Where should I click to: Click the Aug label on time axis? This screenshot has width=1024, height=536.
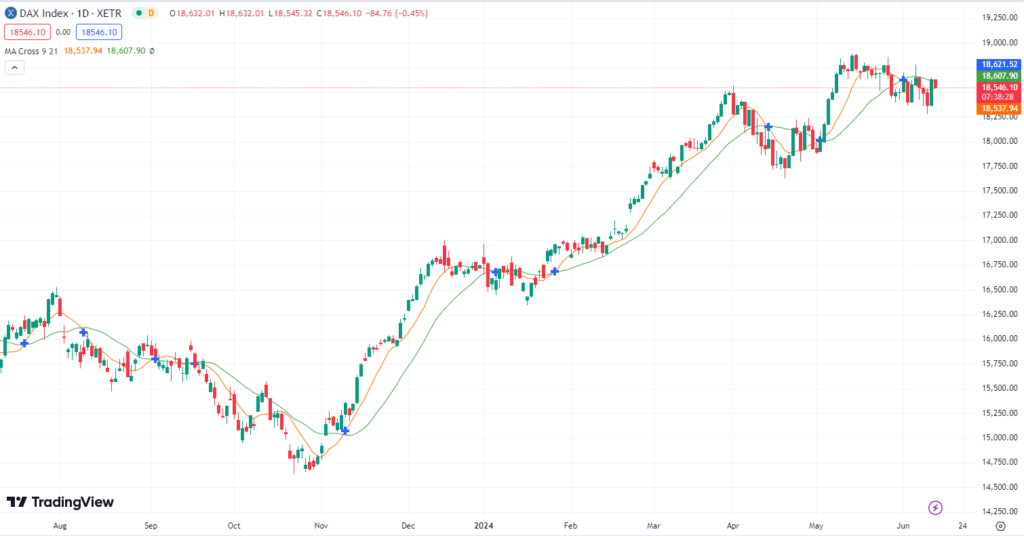click(59, 526)
